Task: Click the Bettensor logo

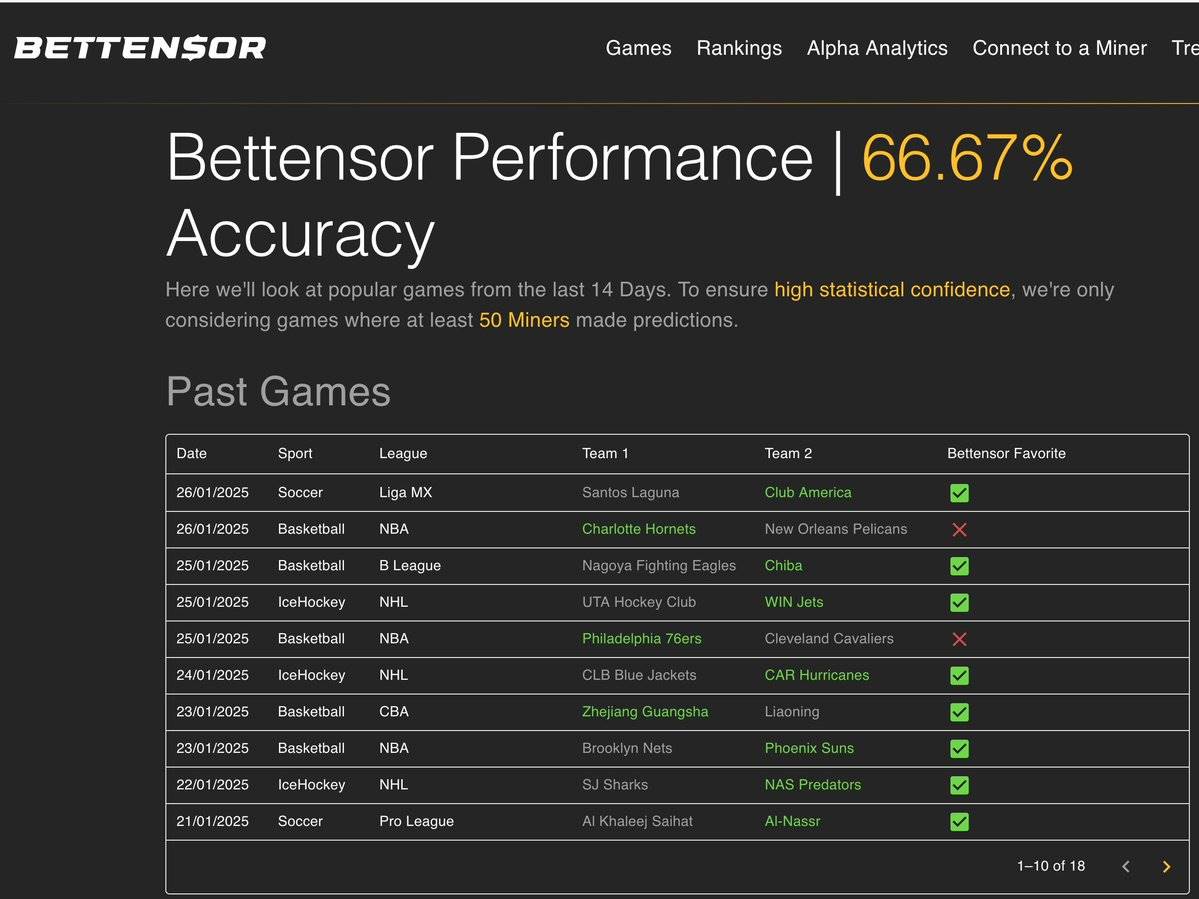Action: point(140,48)
